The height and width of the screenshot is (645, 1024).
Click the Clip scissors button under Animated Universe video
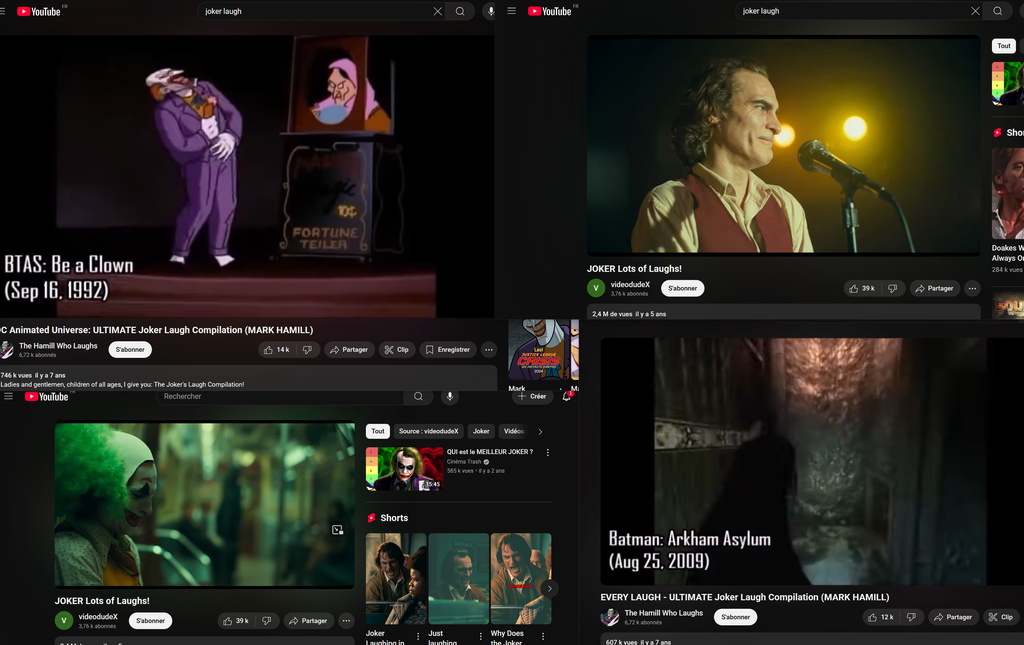pyautogui.click(x=397, y=350)
